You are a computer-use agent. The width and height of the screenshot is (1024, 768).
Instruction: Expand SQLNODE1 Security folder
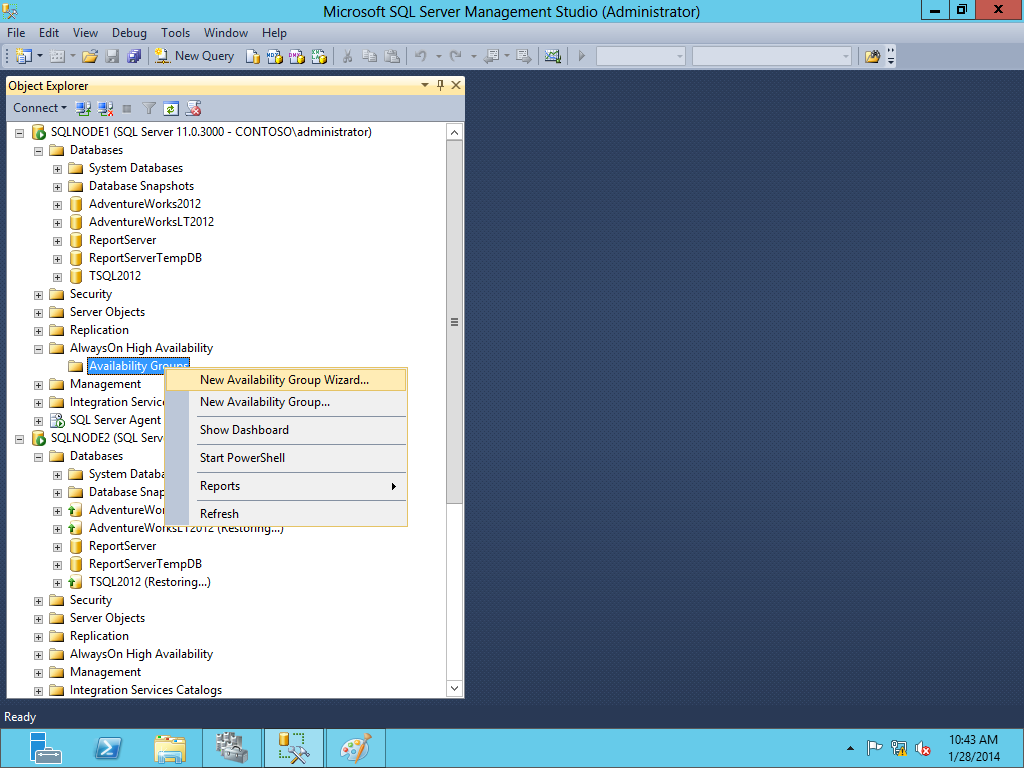point(39,295)
